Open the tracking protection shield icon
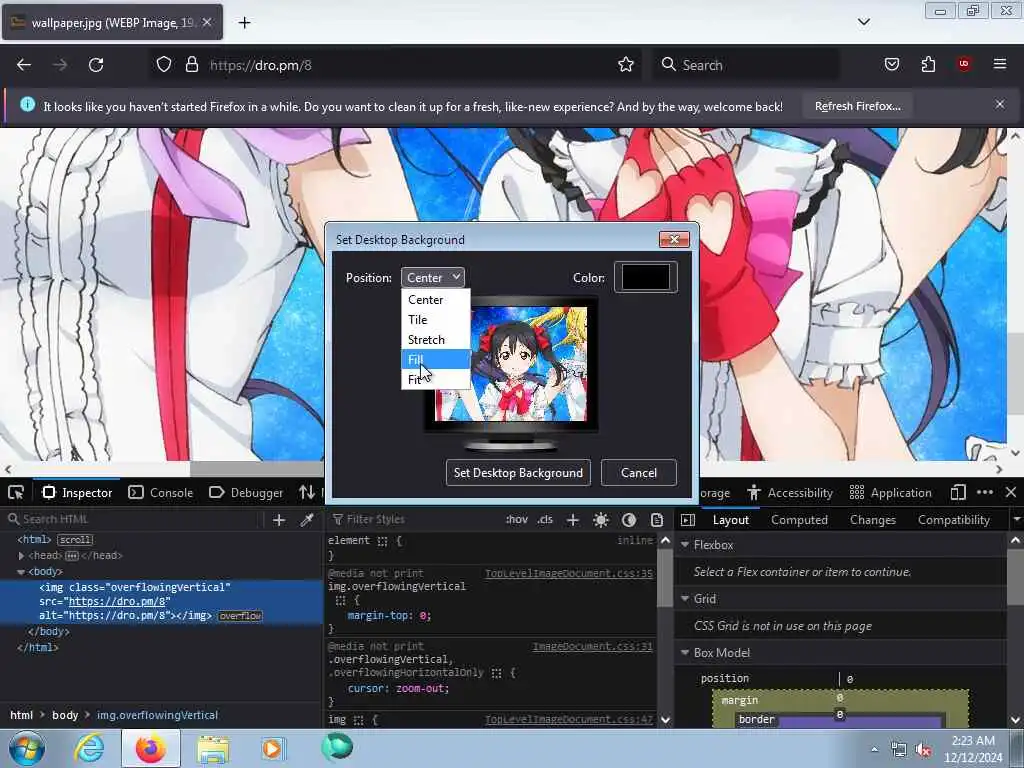This screenshot has height=768, width=1024. pyautogui.click(x=164, y=65)
